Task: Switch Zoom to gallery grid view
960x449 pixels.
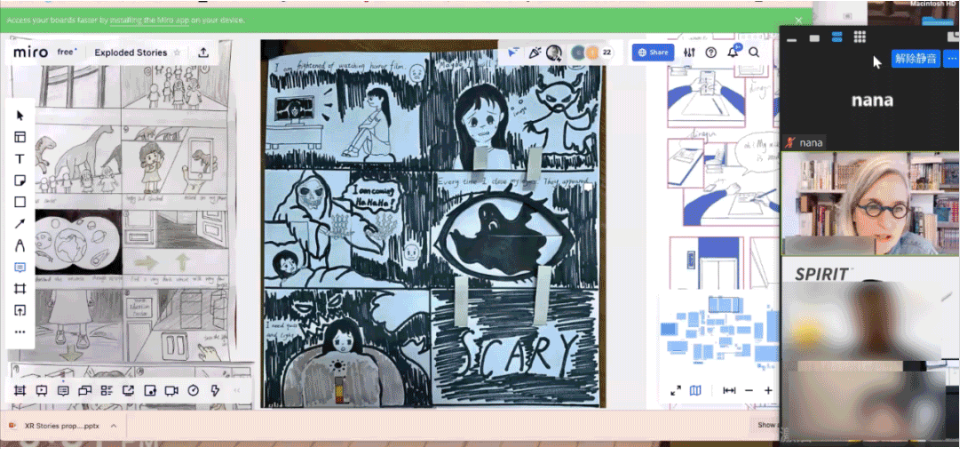Action: [x=860, y=38]
